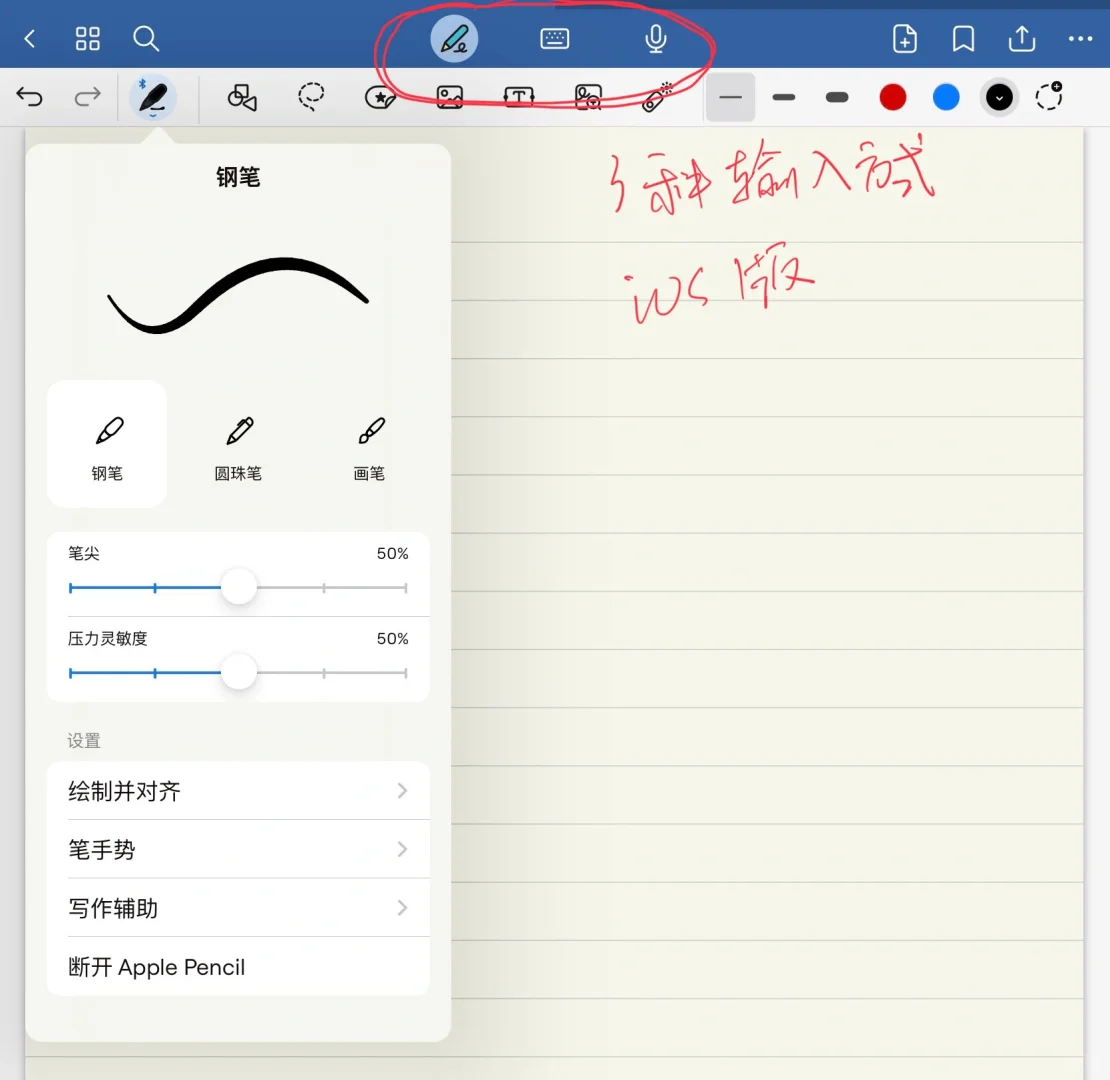Image resolution: width=1110 pixels, height=1080 pixels.
Task: Switch to keyboard input mode
Action: point(555,38)
